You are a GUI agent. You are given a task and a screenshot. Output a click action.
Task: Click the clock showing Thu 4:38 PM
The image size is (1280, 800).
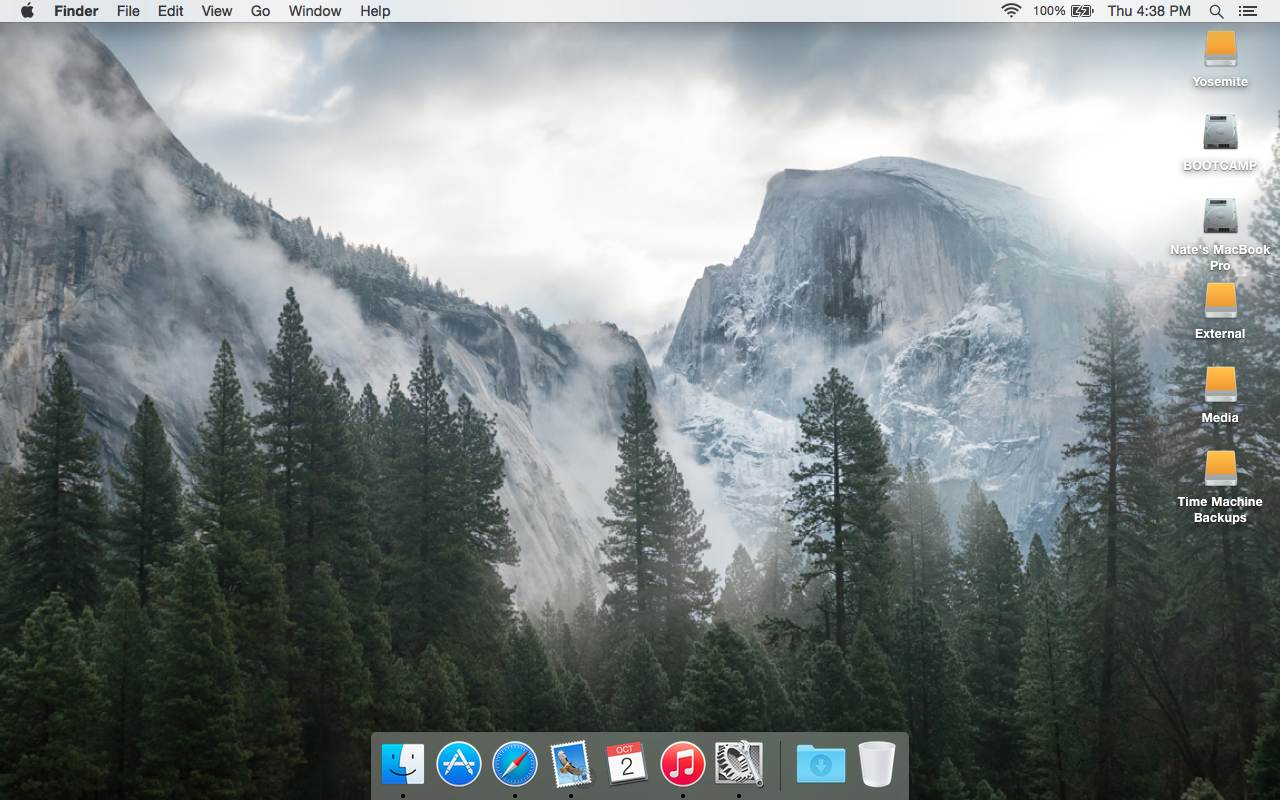pos(1149,11)
